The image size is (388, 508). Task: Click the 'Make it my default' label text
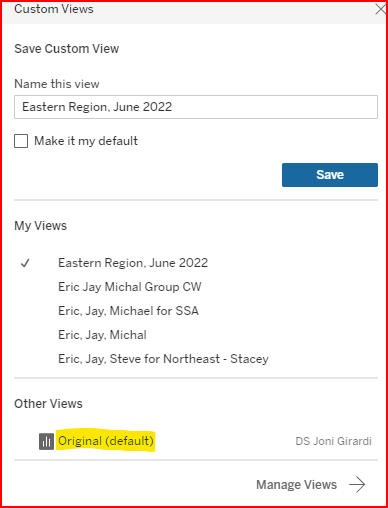click(86, 141)
